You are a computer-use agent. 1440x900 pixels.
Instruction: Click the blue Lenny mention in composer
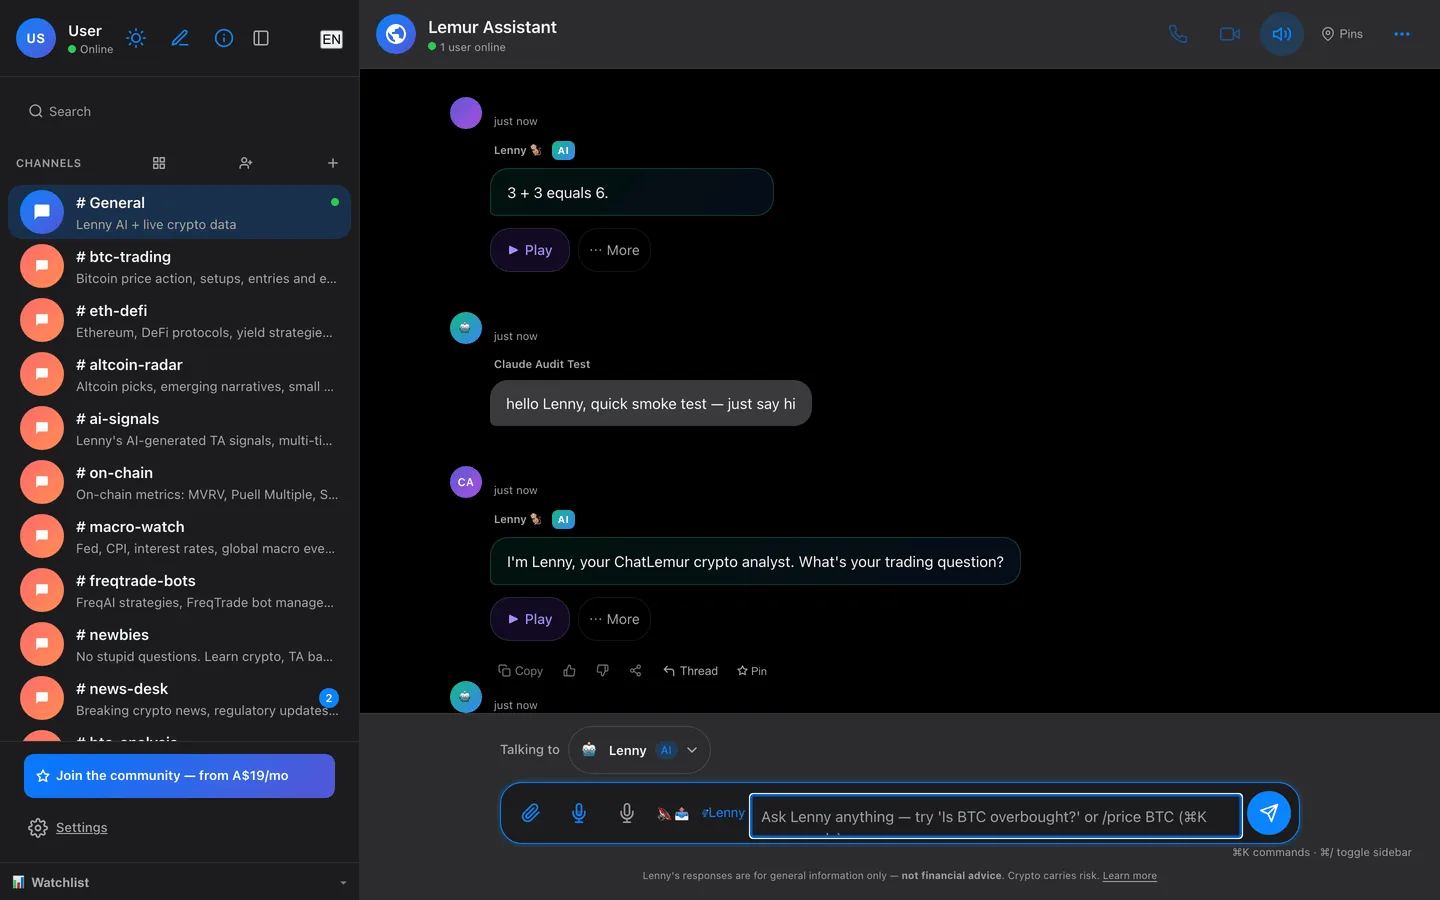pyautogui.click(x=723, y=813)
